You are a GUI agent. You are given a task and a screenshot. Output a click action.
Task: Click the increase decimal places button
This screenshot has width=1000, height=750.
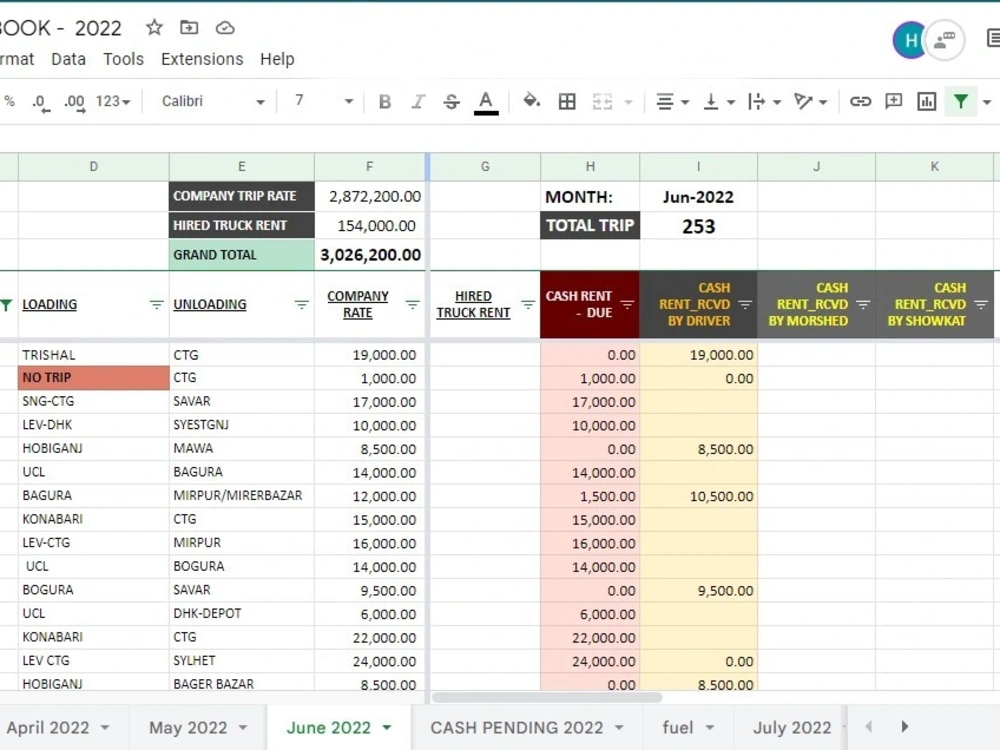pyautogui.click(x=74, y=102)
